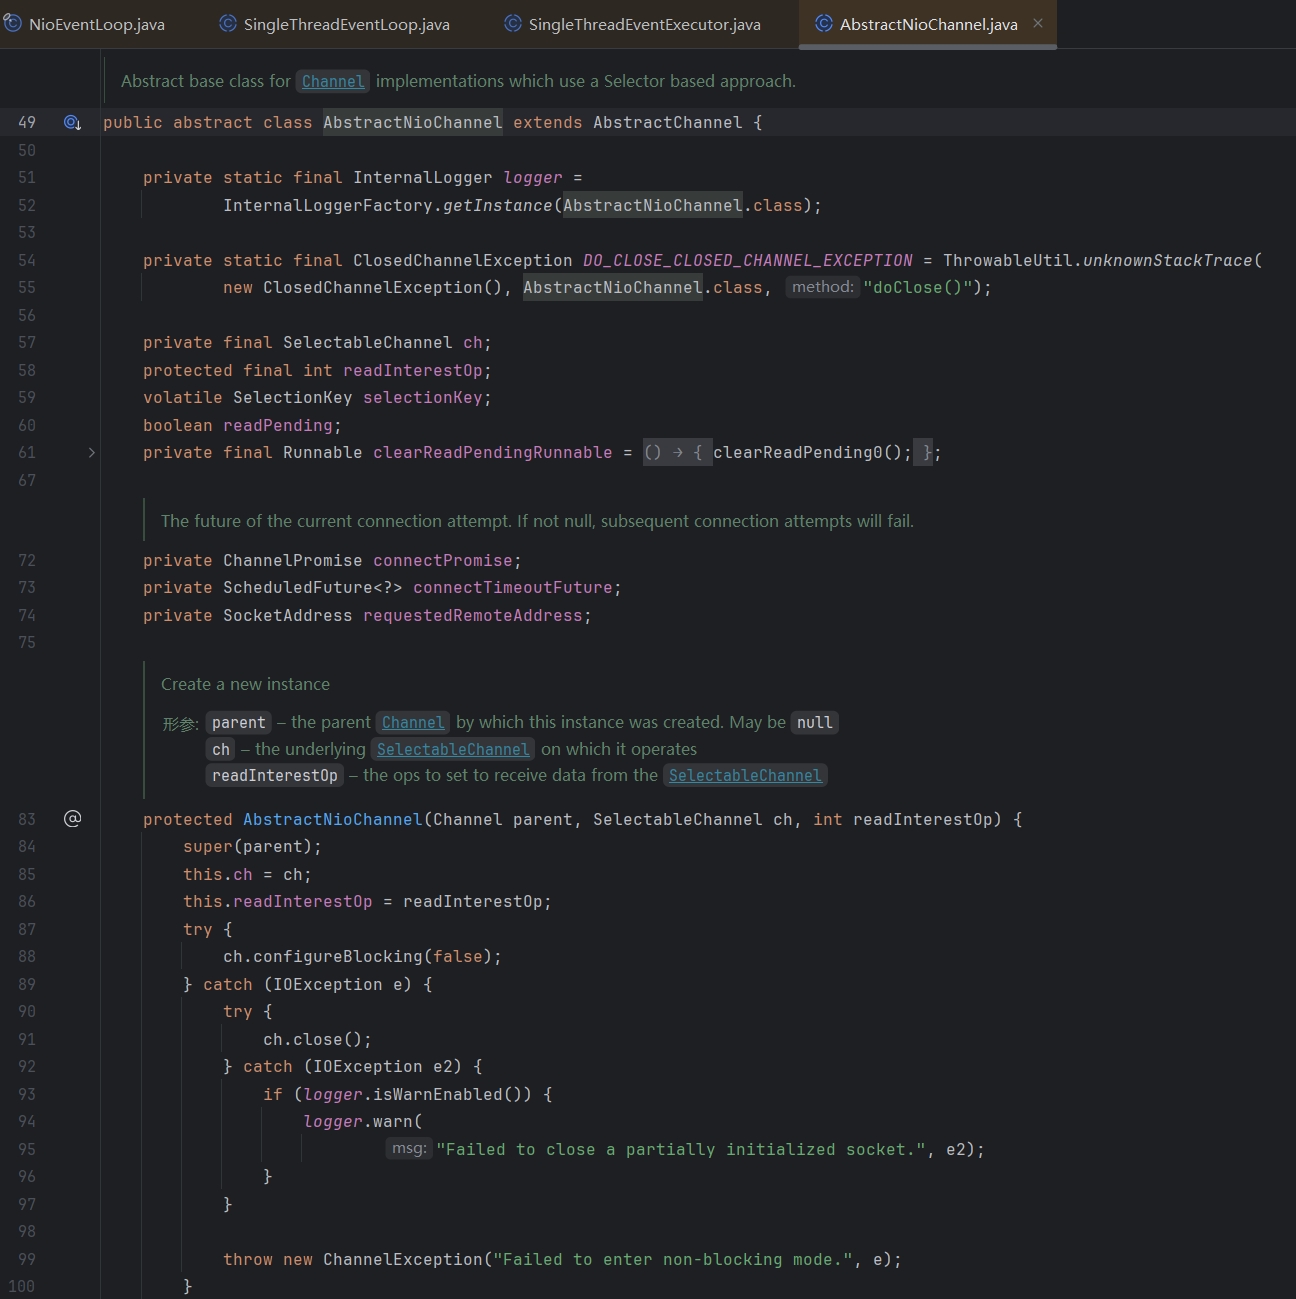Click ch.configureBlocking(false) statement
Viewport: 1296px width, 1299px height.
[x=362, y=956]
